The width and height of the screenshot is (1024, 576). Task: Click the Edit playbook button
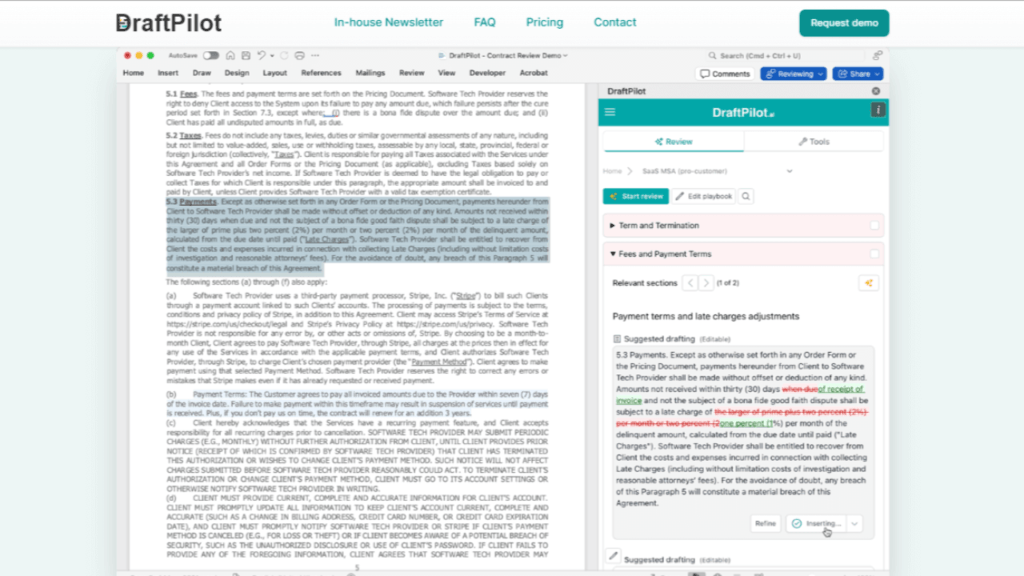coord(704,197)
